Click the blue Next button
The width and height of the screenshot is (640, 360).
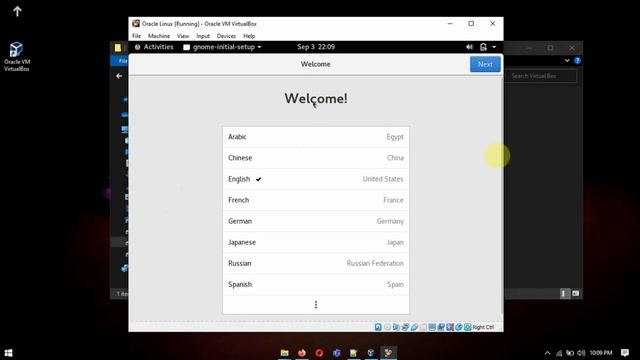pos(485,64)
